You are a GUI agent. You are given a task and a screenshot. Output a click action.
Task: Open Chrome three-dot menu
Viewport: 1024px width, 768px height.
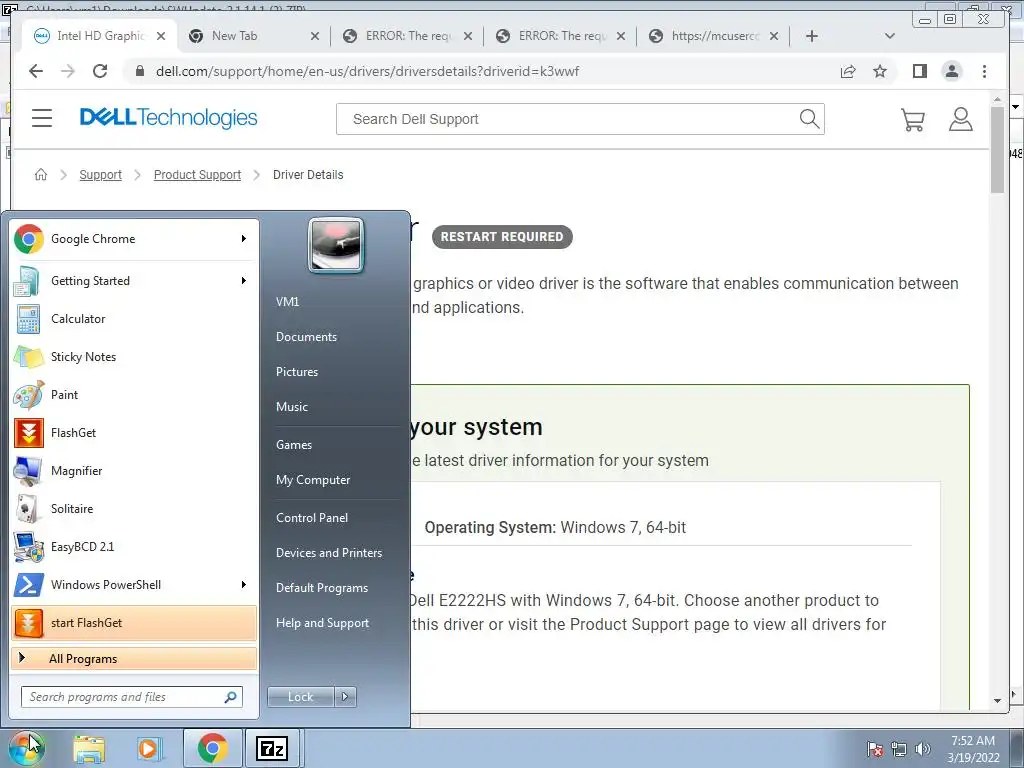[x=984, y=71]
